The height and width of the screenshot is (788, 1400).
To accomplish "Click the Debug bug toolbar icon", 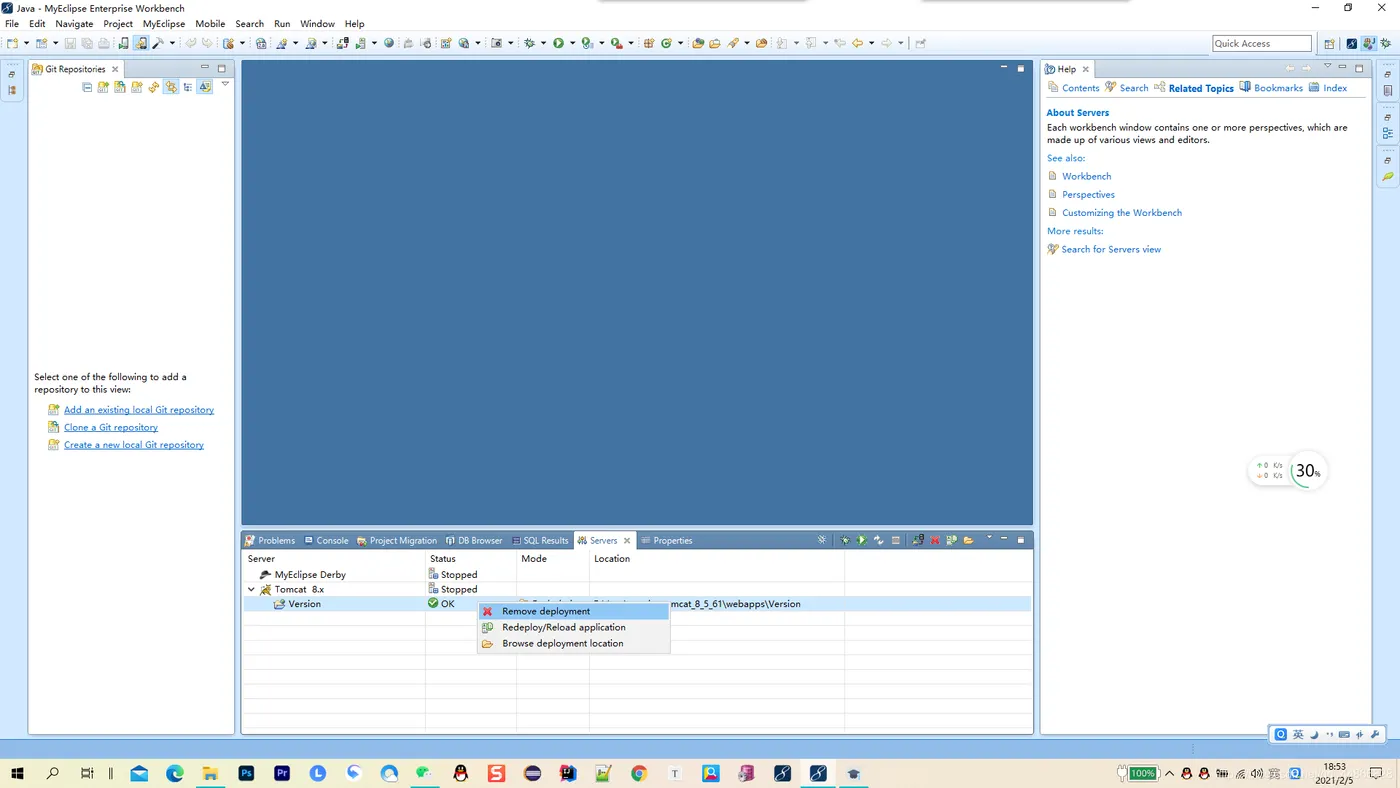I will coord(529,43).
